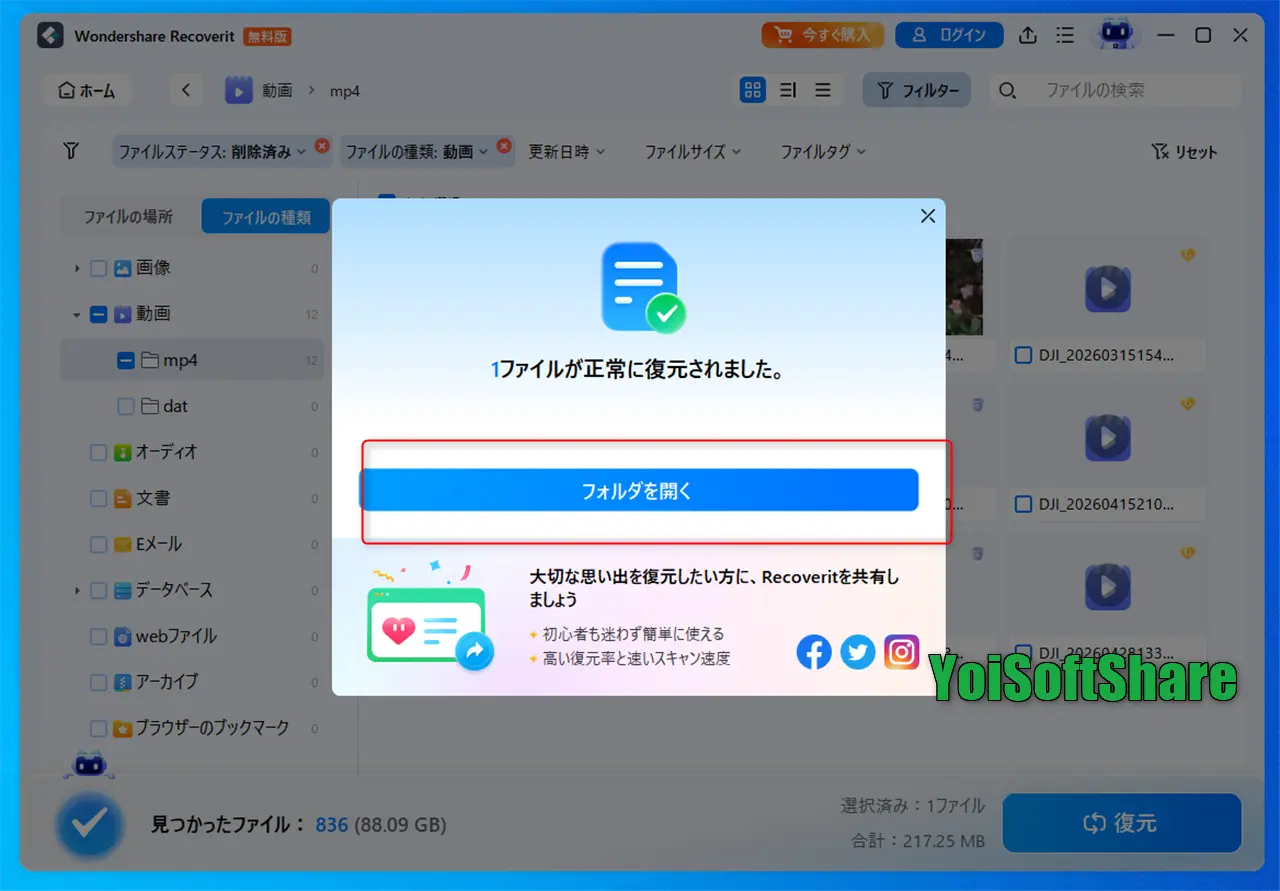Viewport: 1280px width, 891px height.
Task: Open the hamburger list menu in title bar
Action: 1065,35
